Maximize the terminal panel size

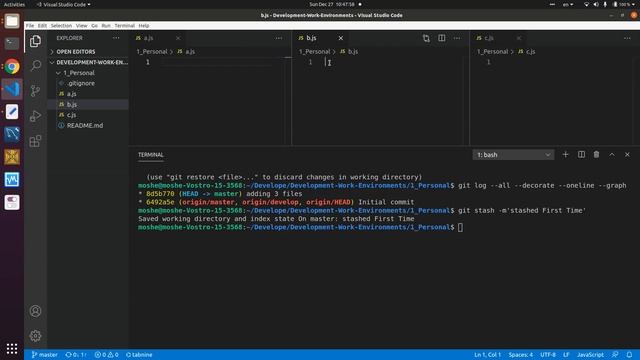click(612, 155)
